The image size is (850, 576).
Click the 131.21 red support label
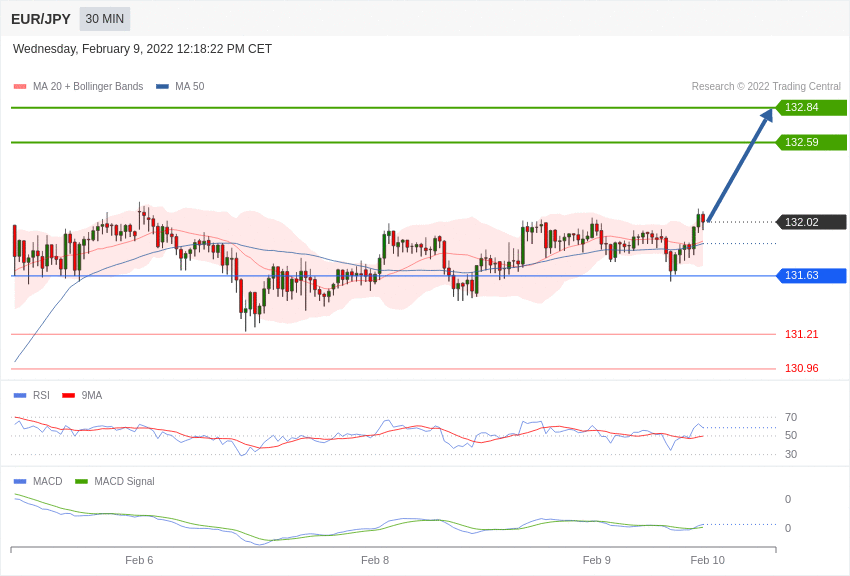[x=801, y=334]
